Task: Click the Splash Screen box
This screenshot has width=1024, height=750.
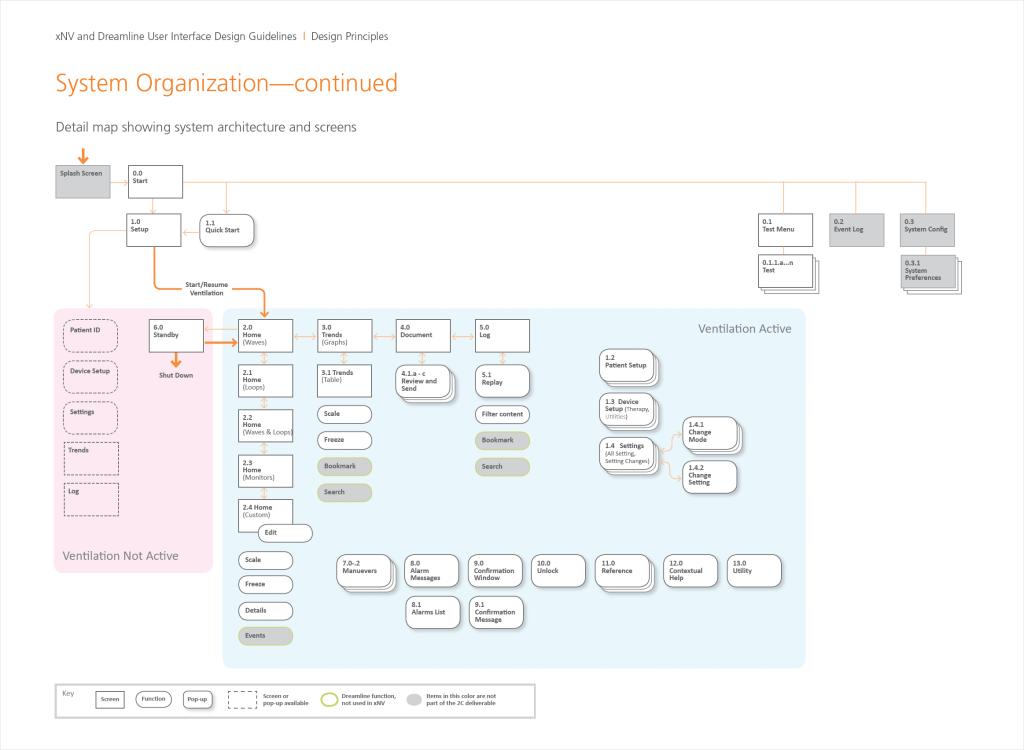Action: pyautogui.click(x=82, y=181)
